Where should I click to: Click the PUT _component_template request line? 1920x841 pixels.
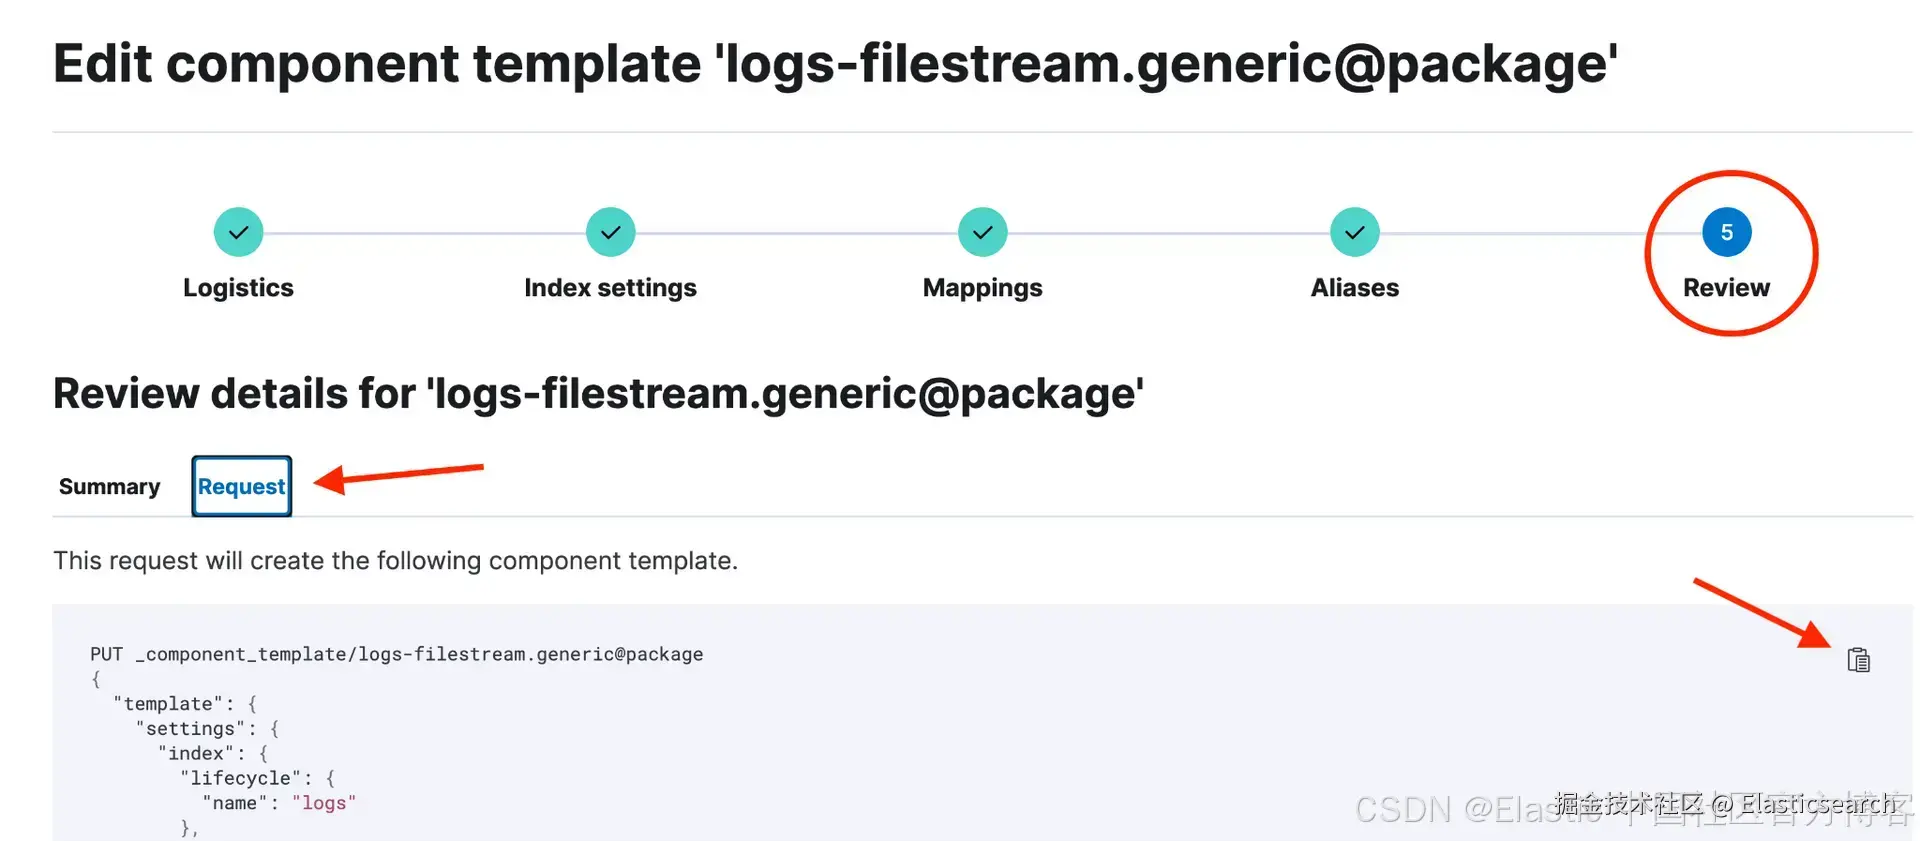click(396, 654)
